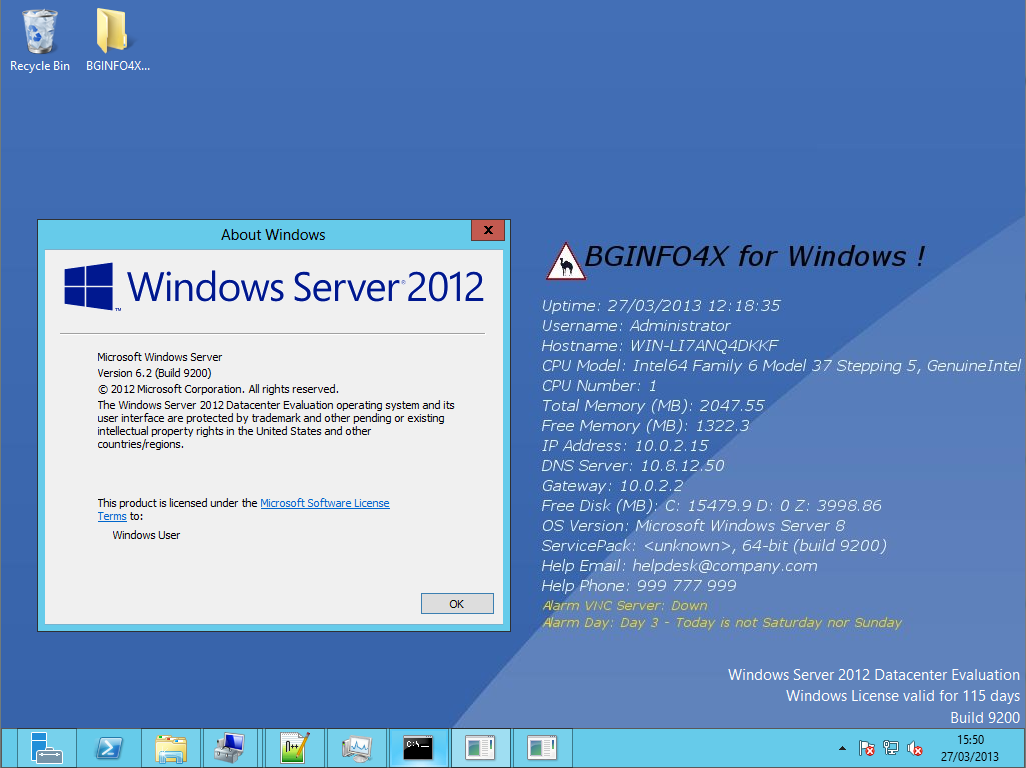Open the Action Center flag icon

coord(867,748)
